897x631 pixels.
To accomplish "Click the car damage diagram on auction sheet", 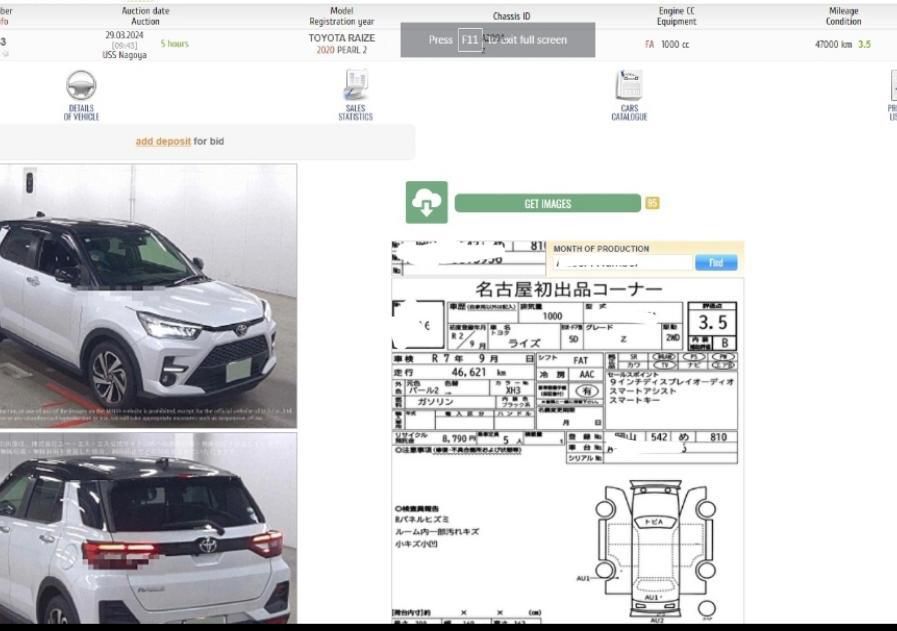I will click(x=655, y=550).
